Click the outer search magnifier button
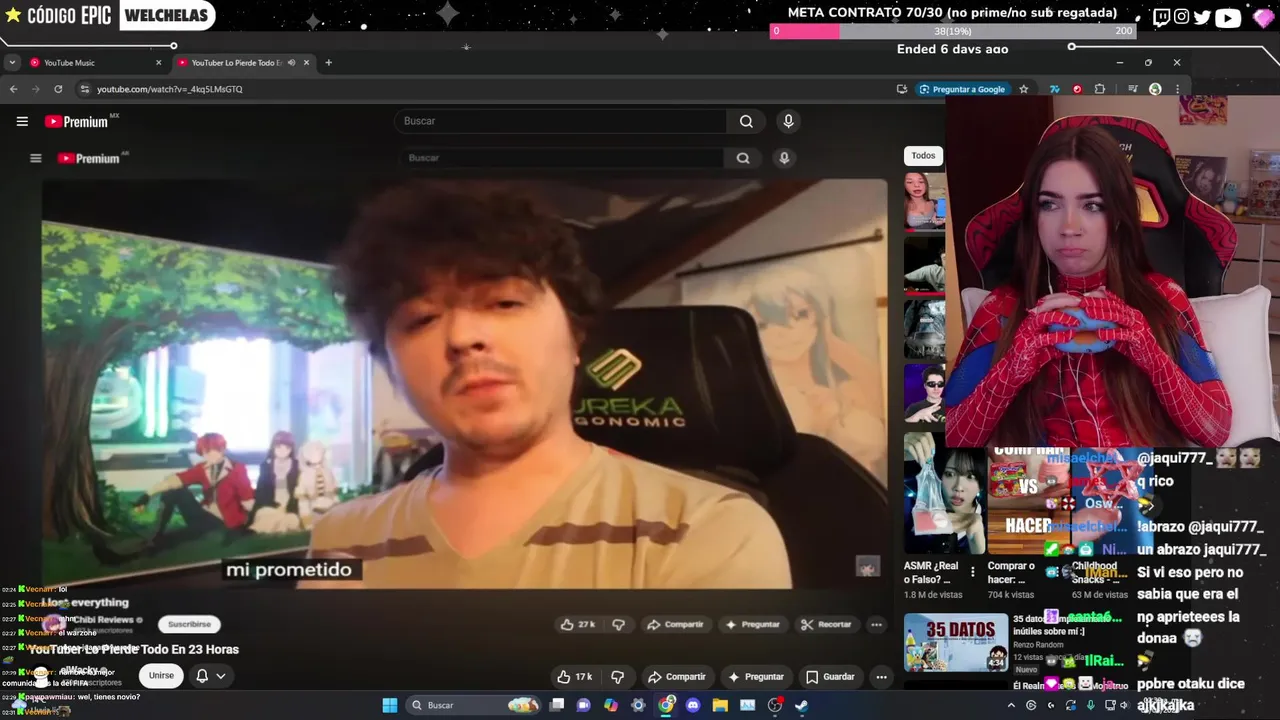Viewport: 1280px width, 720px height. click(746, 121)
